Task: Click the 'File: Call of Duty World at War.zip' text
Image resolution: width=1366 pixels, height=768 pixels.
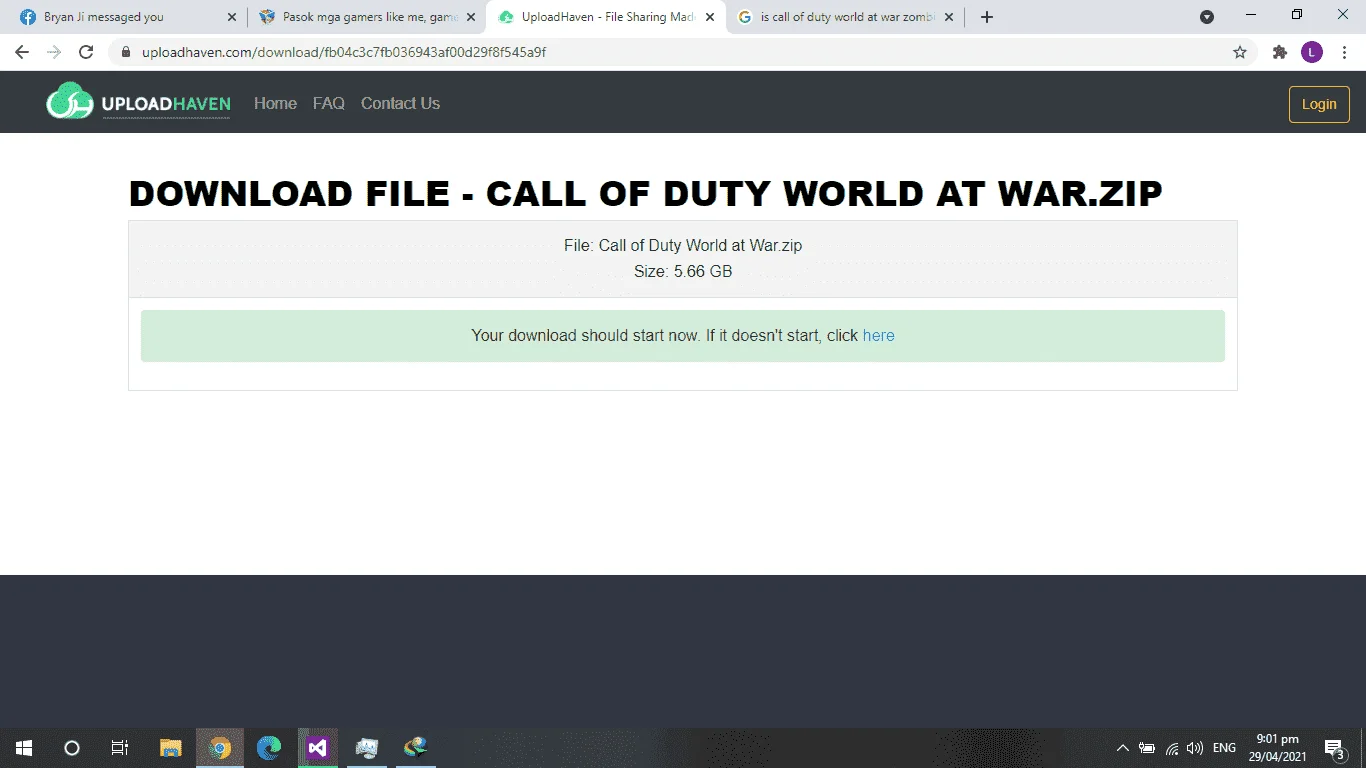Action: coord(683,245)
